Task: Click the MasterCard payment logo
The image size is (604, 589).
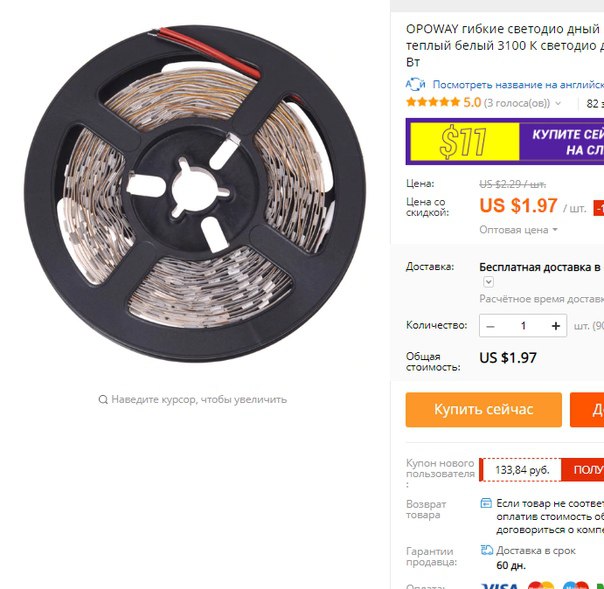Action: (541, 585)
